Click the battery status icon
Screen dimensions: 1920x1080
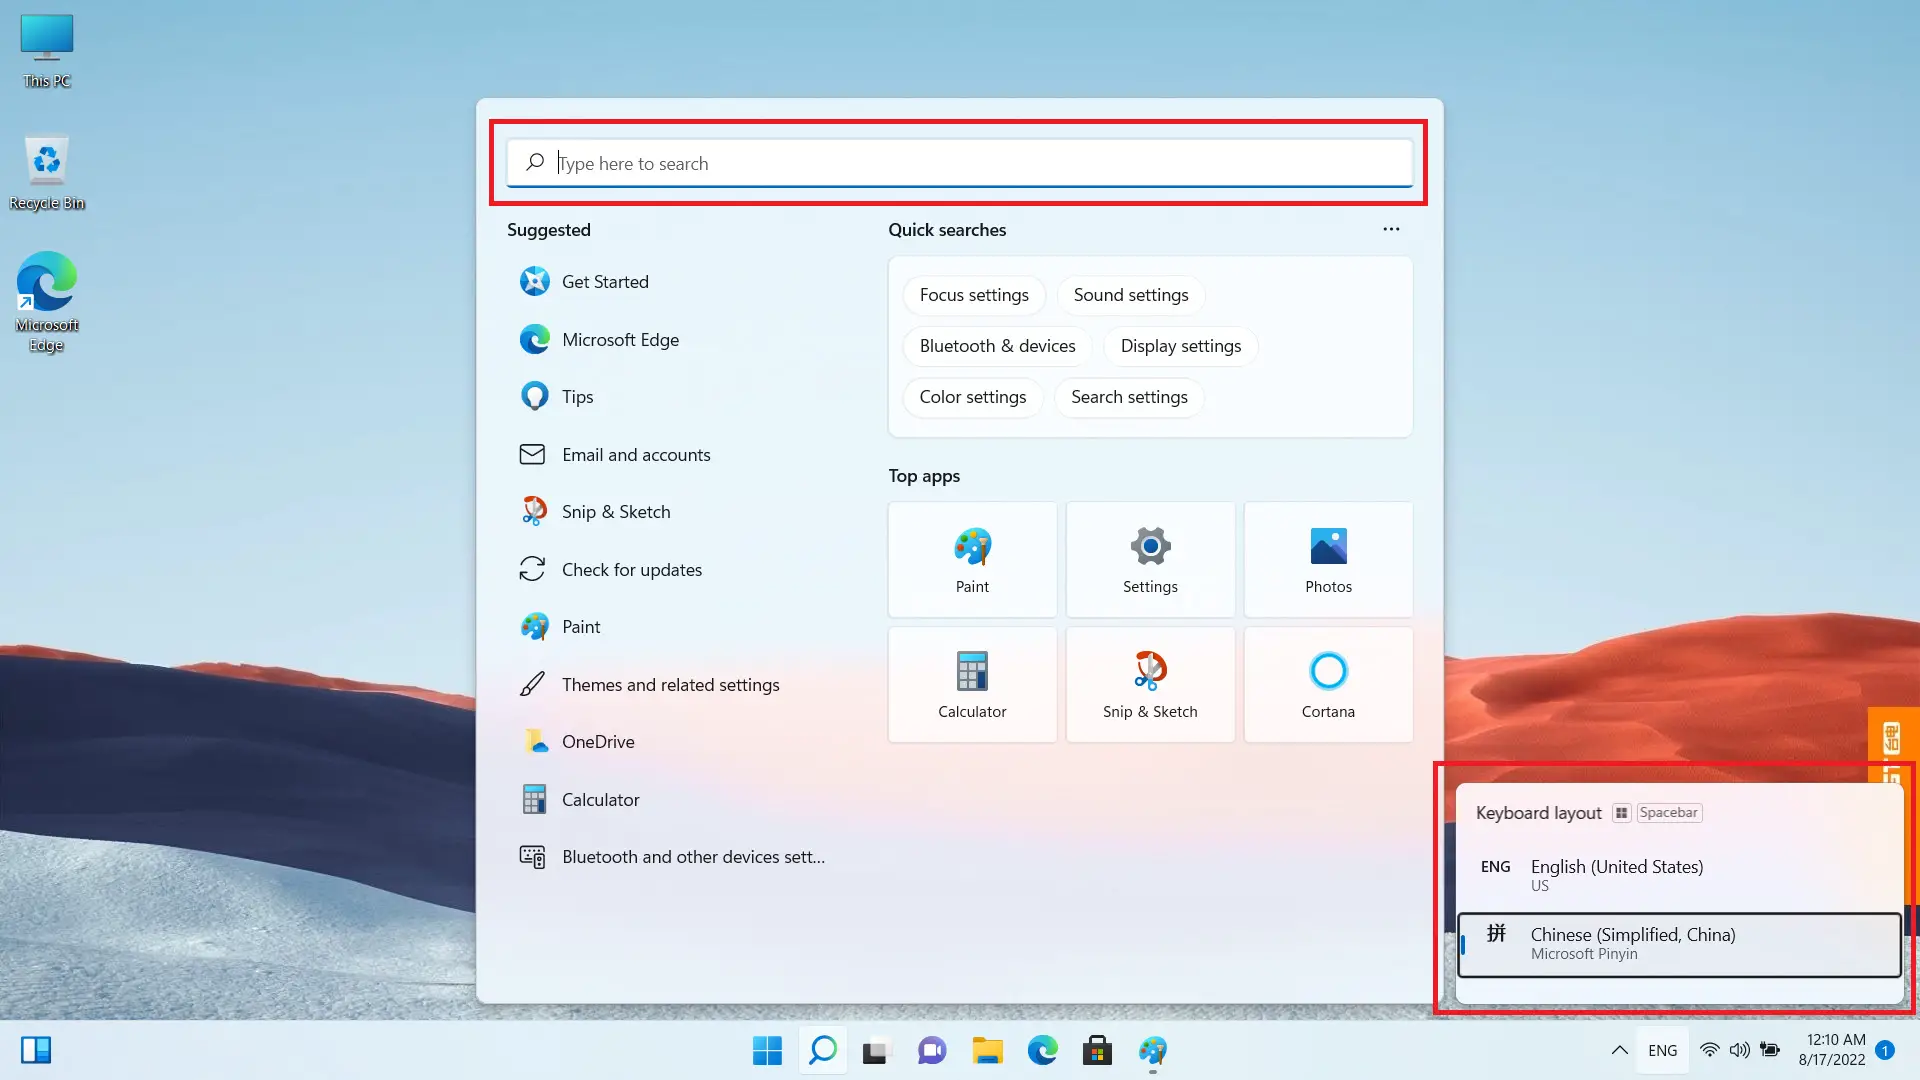1770,1050
